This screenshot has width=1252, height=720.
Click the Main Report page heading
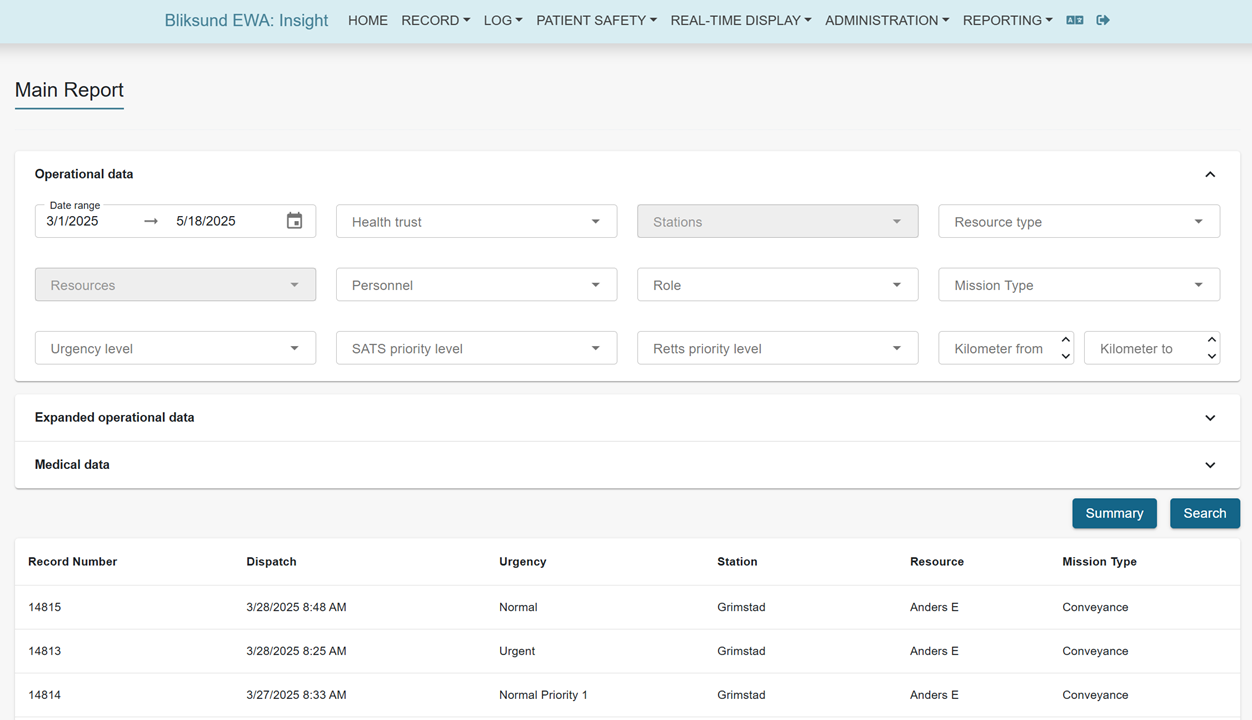(x=69, y=90)
